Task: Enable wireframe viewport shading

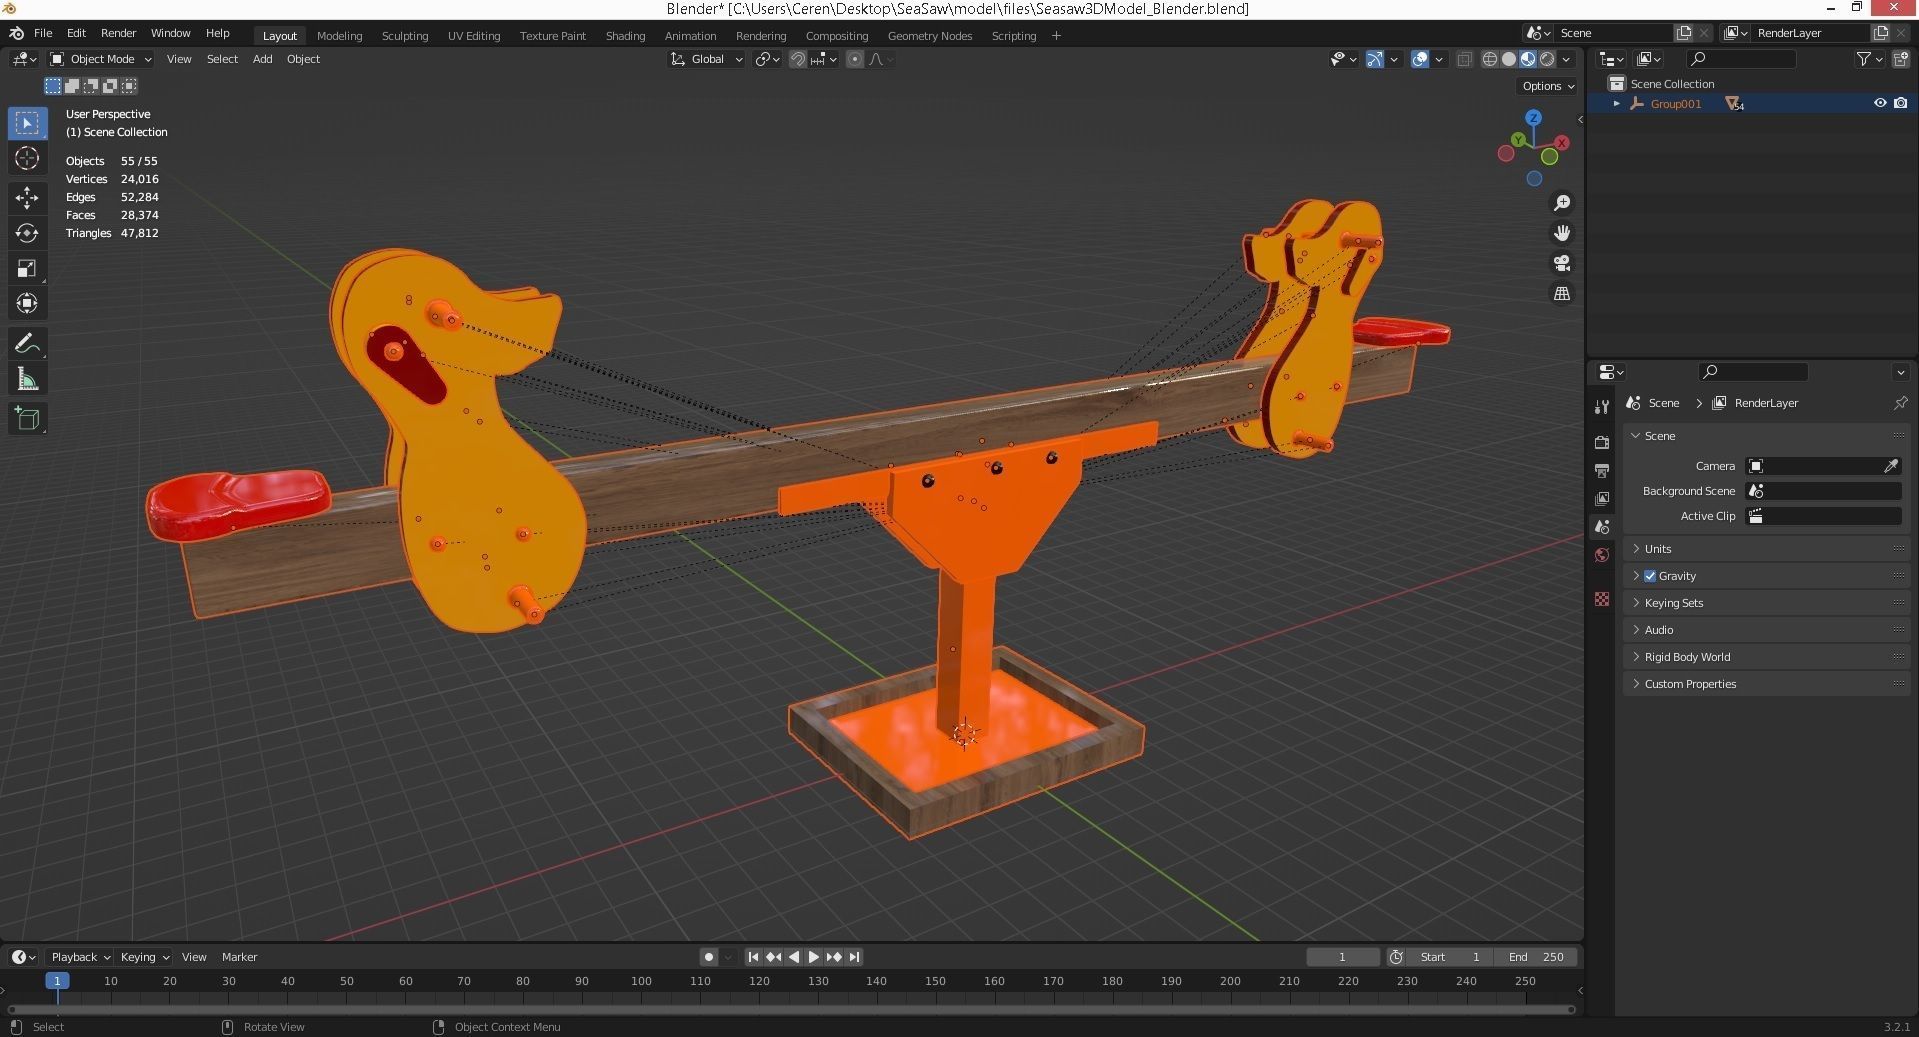Action: (x=1490, y=59)
